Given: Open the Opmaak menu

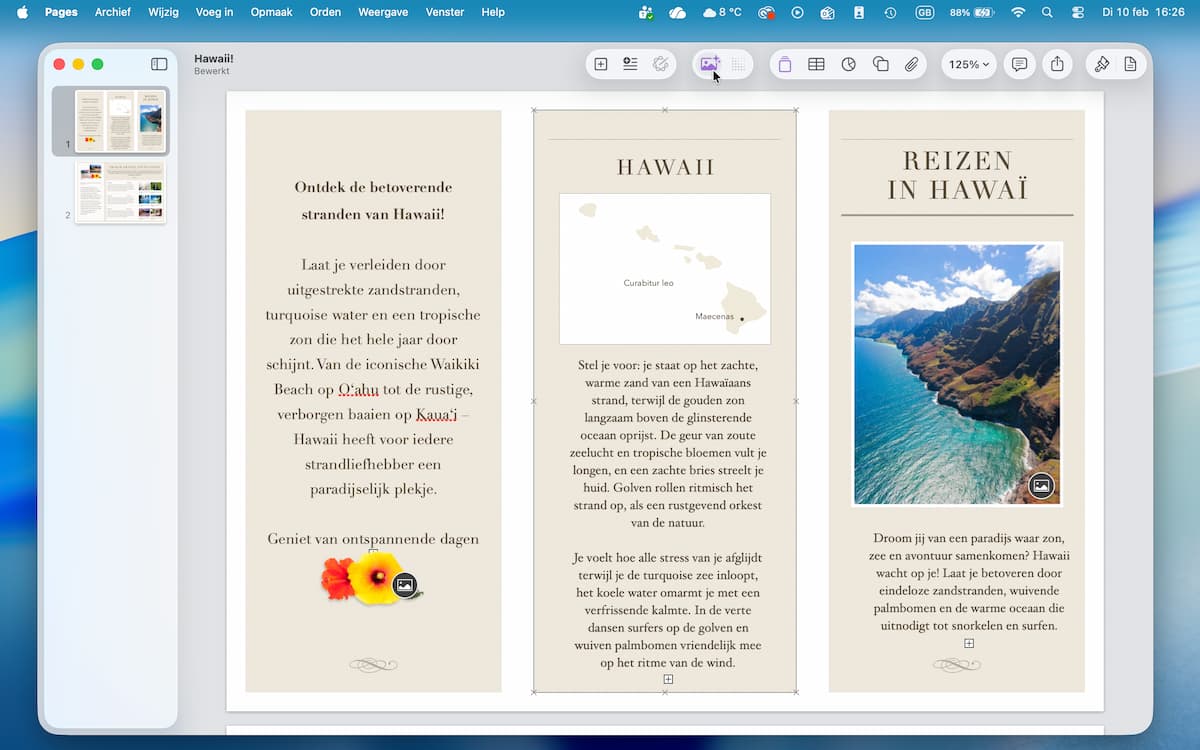Looking at the screenshot, I should click(270, 12).
